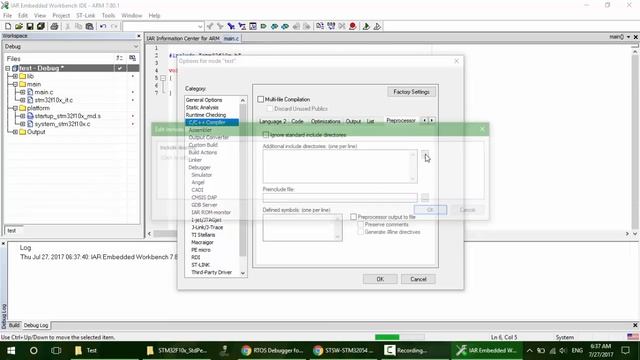Select the Debug Log tab at bottom
The image size is (640, 360).
36,325
